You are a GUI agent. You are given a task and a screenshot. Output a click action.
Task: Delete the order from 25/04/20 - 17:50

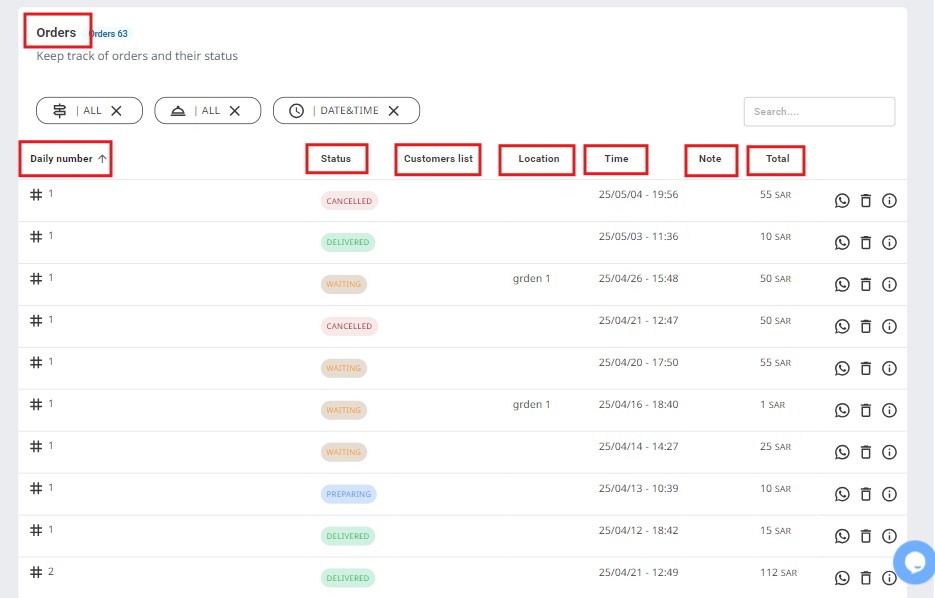tap(866, 369)
